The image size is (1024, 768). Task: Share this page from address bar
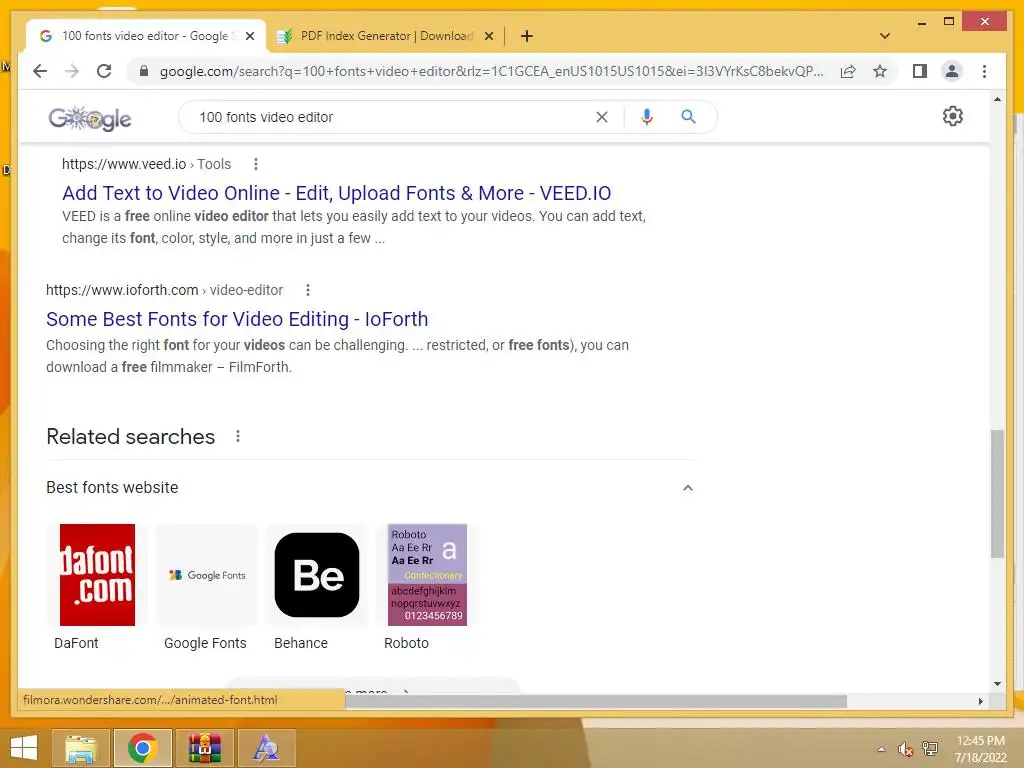[x=848, y=71]
